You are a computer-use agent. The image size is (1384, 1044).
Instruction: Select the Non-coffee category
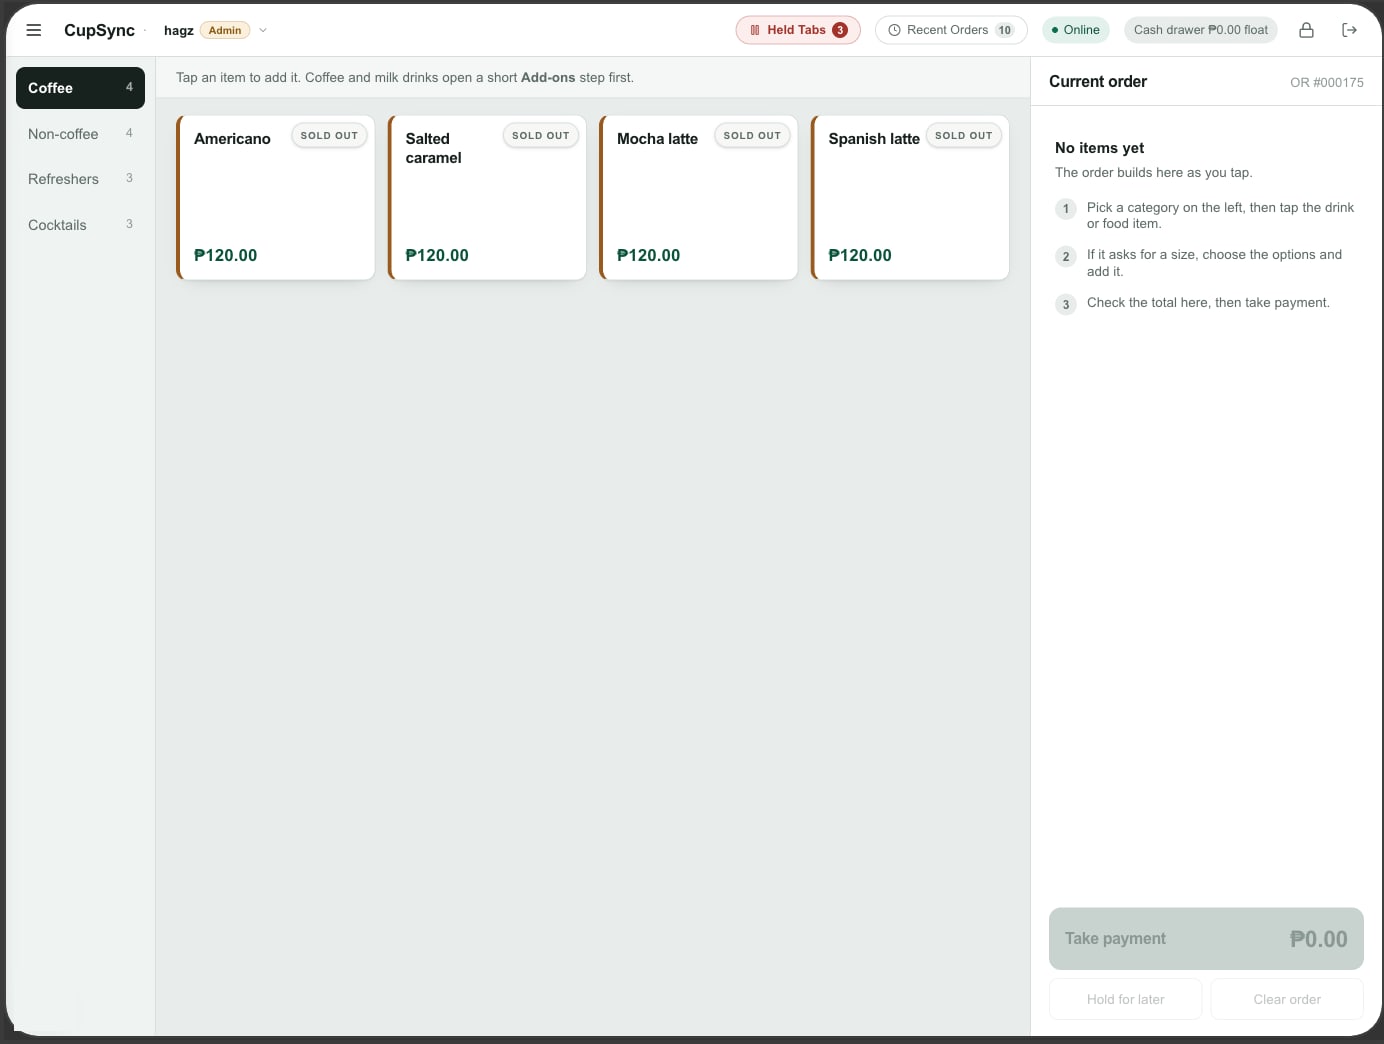pos(80,134)
